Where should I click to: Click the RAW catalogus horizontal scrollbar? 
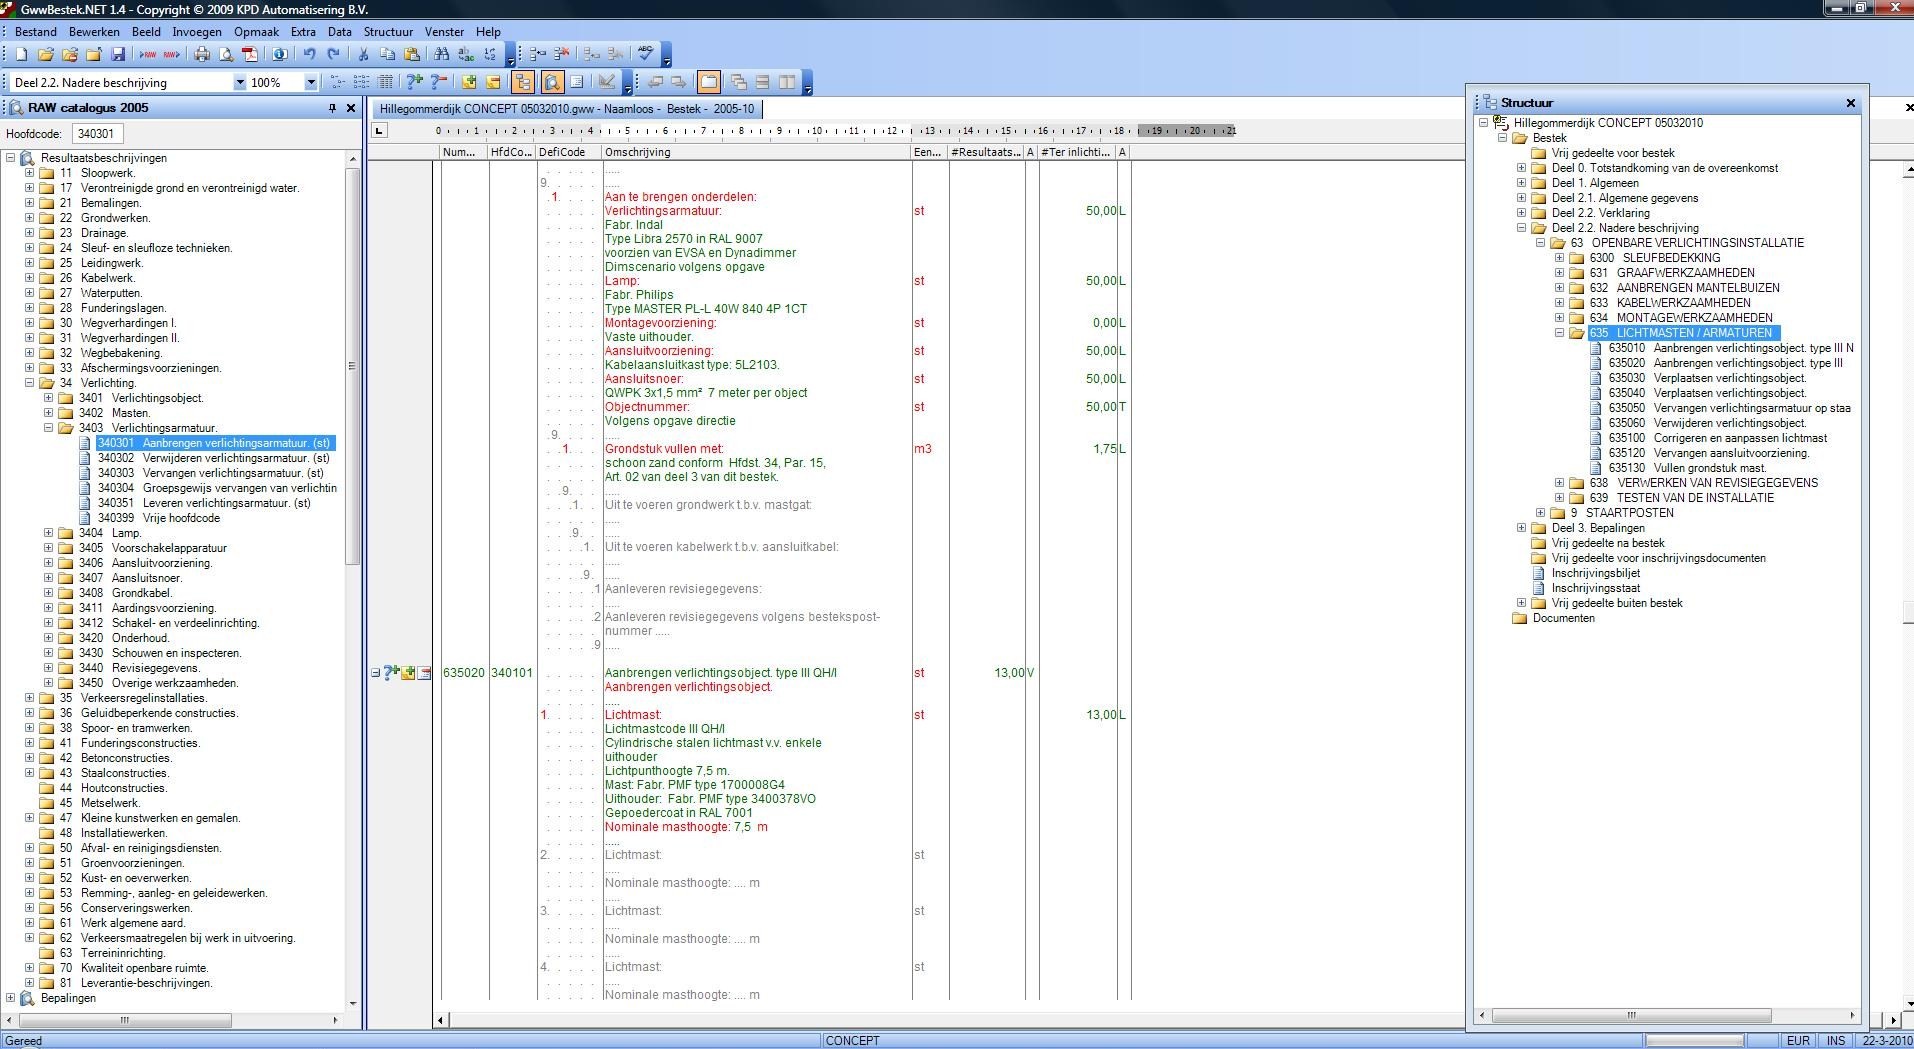(125, 1020)
